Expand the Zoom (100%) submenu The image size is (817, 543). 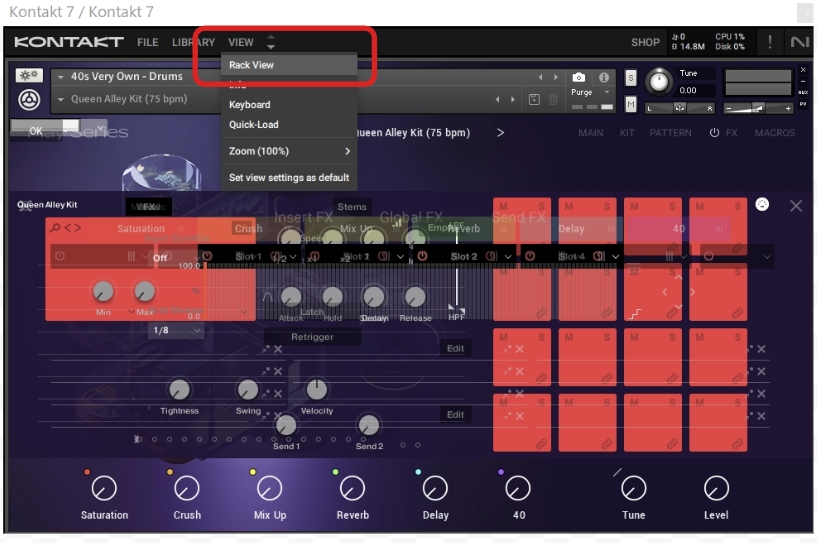point(289,151)
